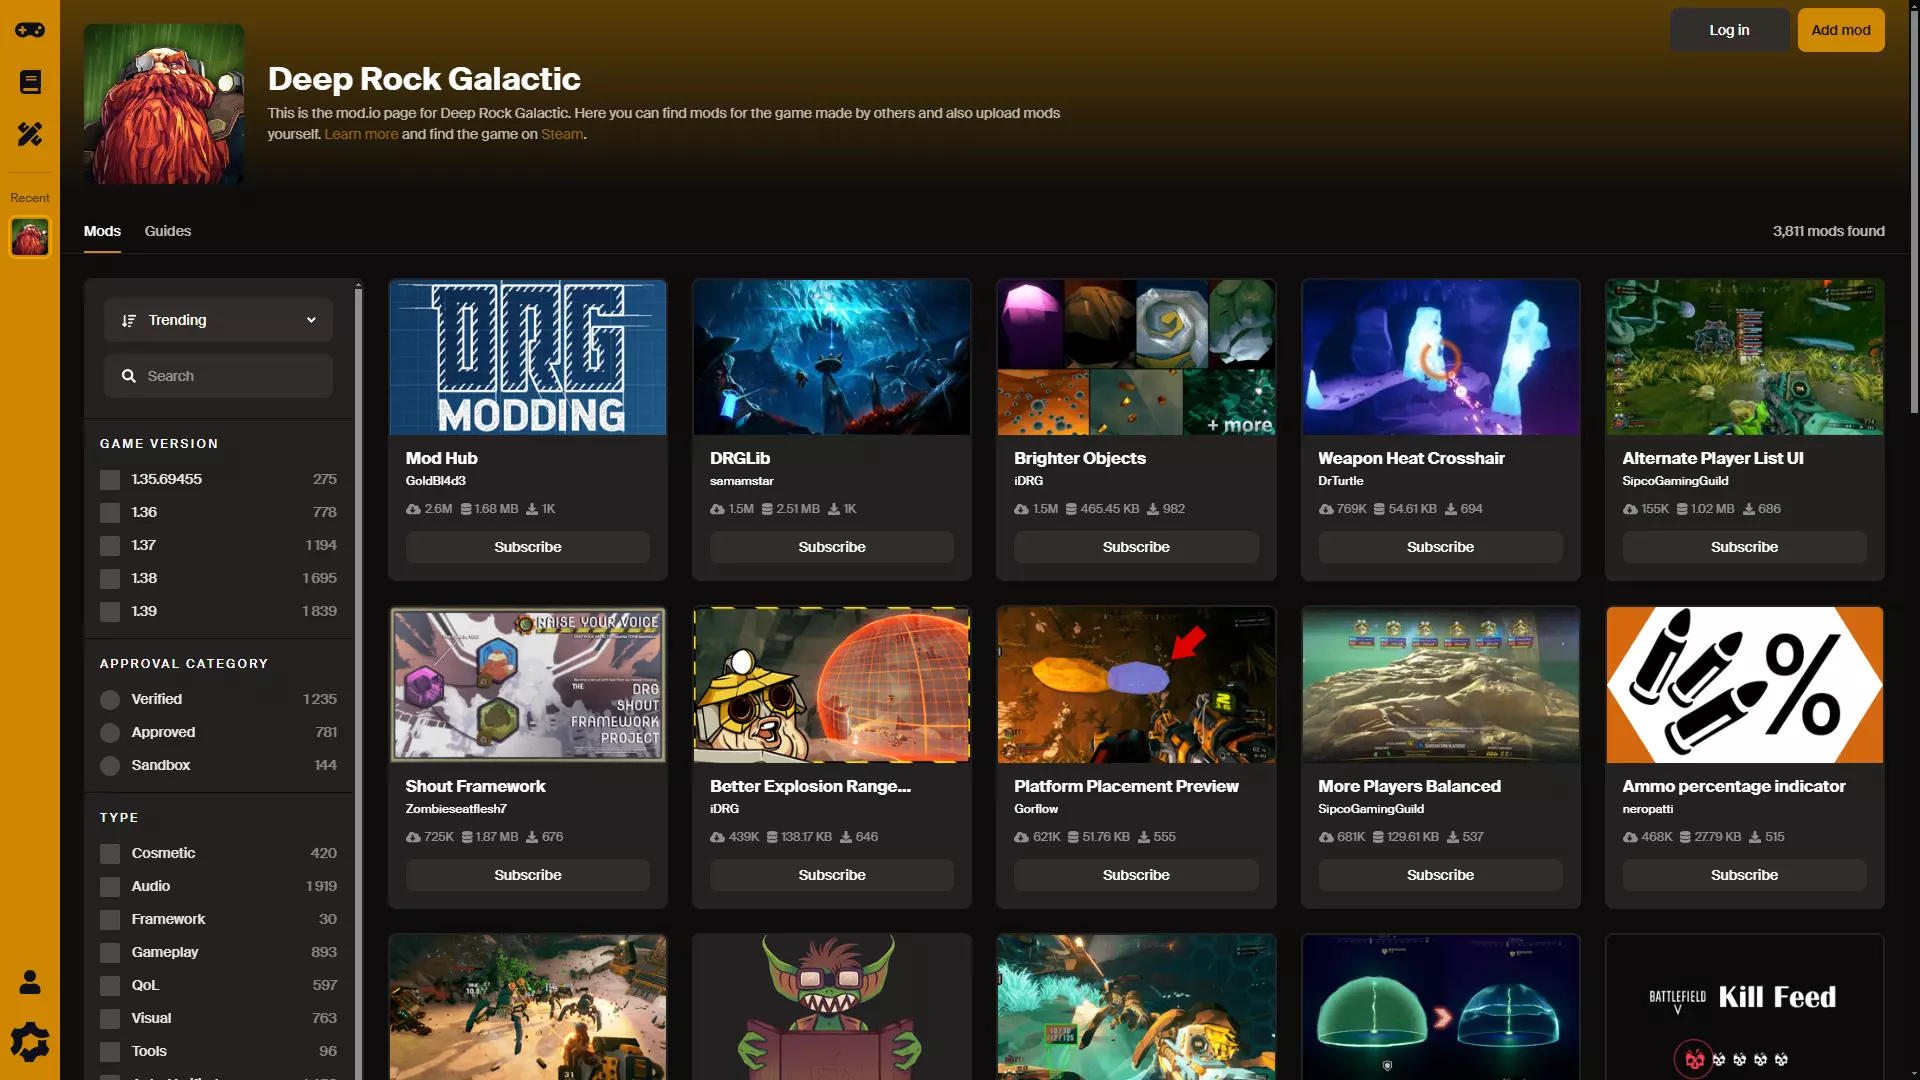This screenshot has width=1920, height=1080.
Task: Enable the Cosmetic type filter checkbox
Action: tap(110, 854)
